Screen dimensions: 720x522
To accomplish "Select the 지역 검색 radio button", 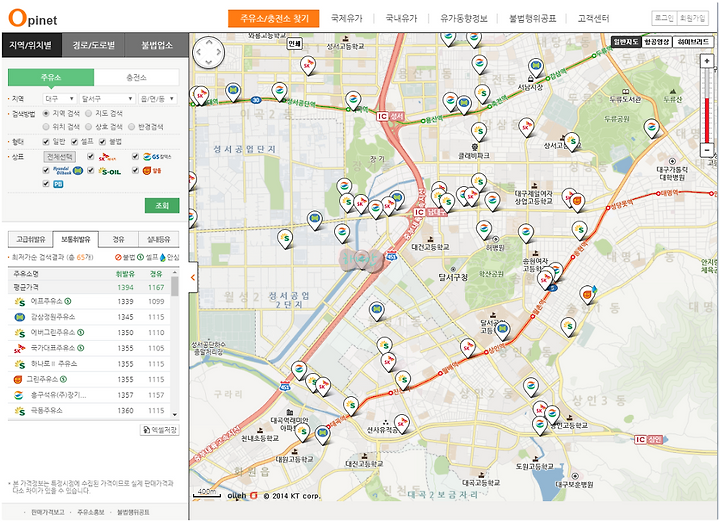I will pyautogui.click(x=46, y=113).
